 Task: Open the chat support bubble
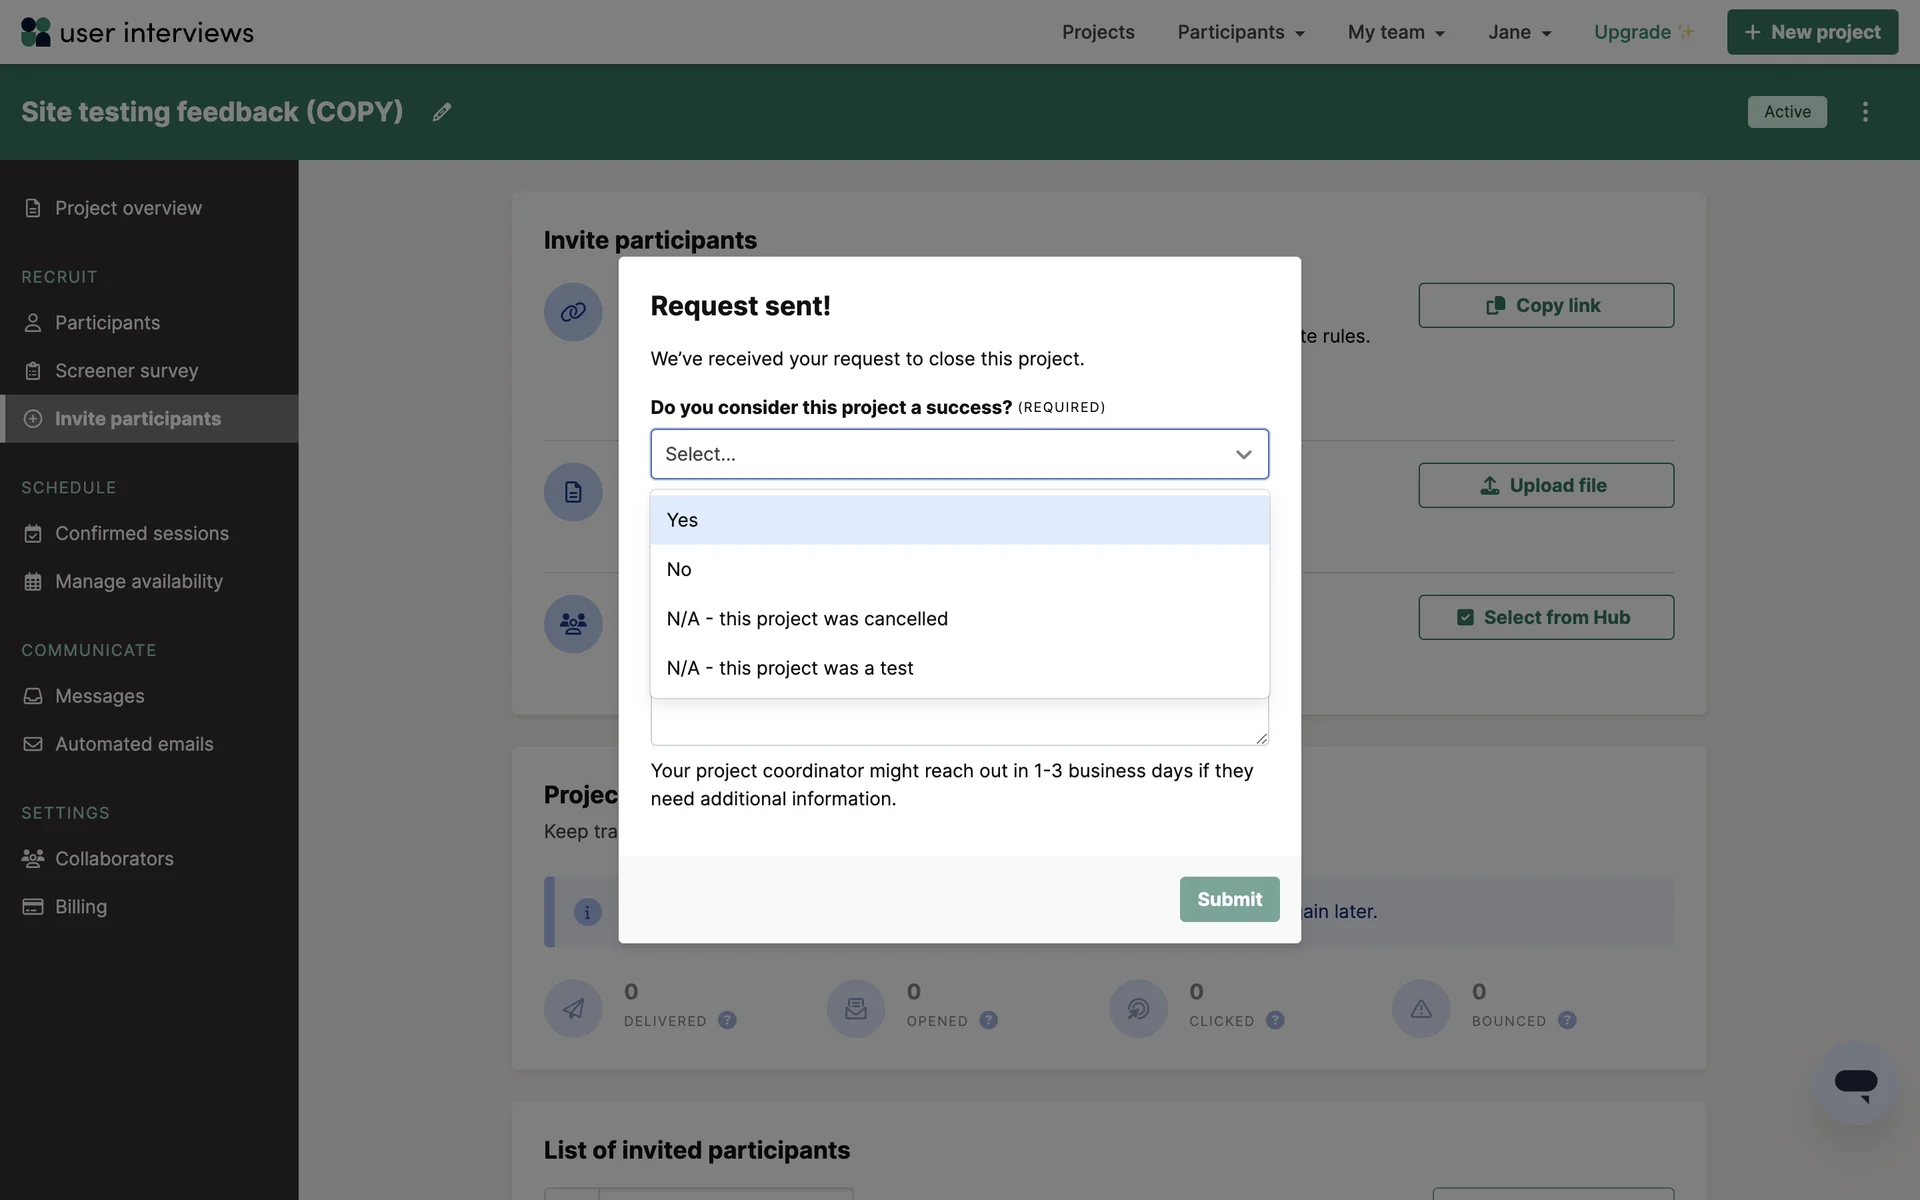(1855, 1083)
